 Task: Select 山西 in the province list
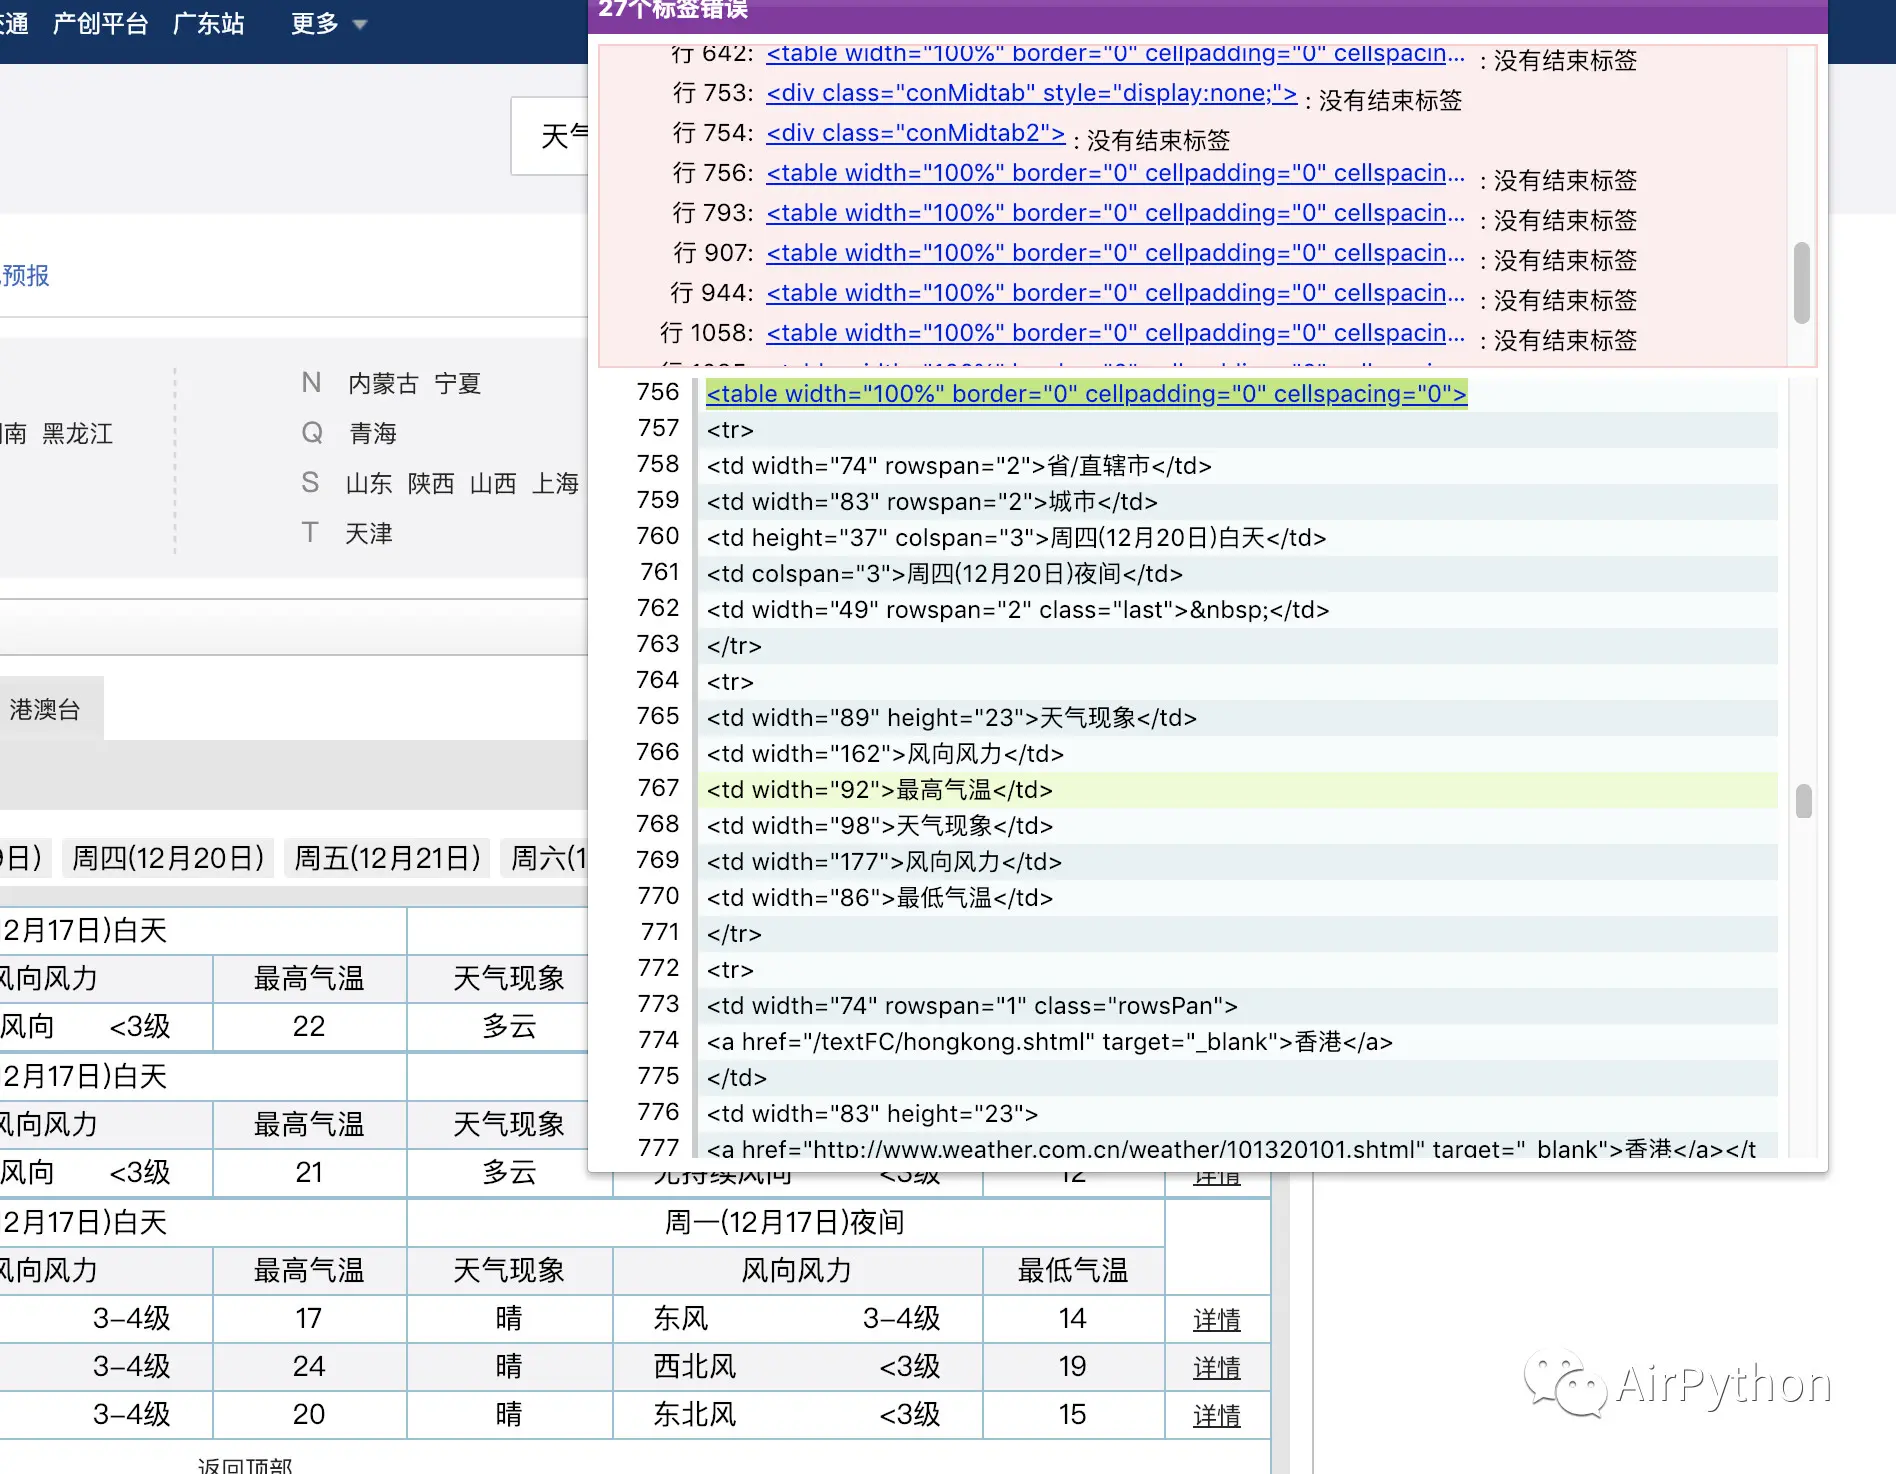point(493,484)
